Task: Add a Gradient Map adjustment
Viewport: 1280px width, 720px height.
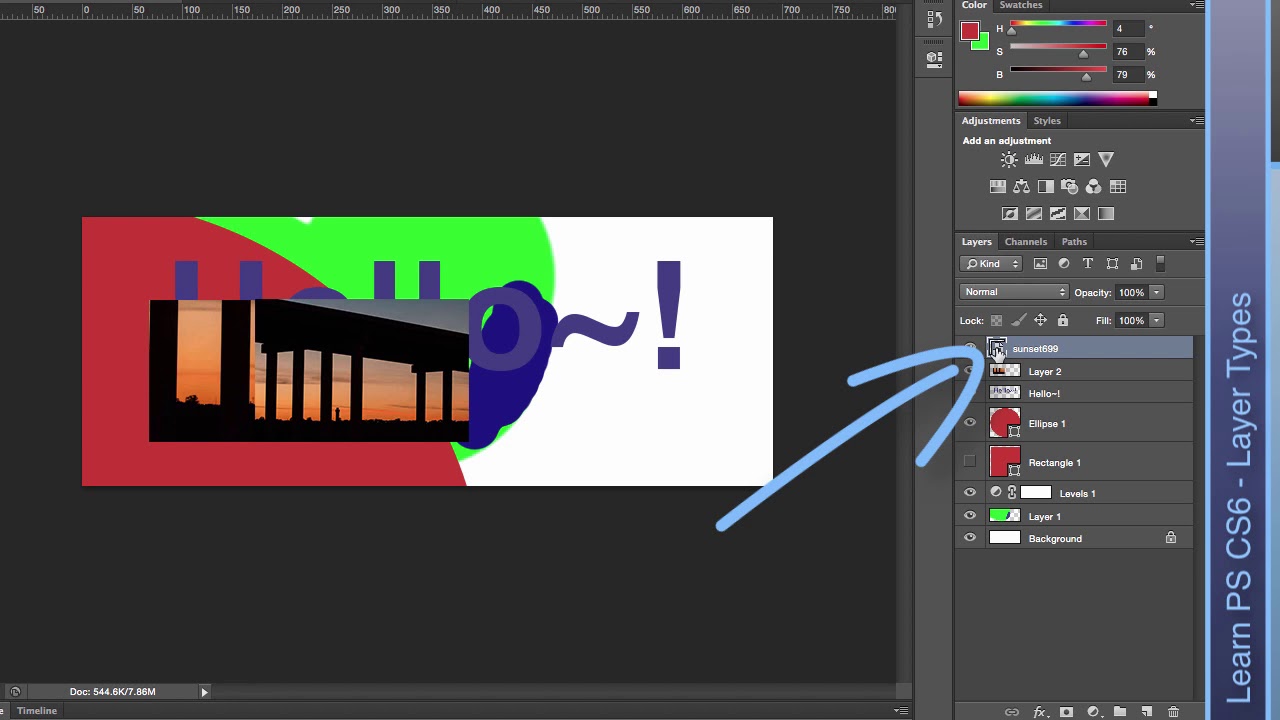Action: (1106, 214)
